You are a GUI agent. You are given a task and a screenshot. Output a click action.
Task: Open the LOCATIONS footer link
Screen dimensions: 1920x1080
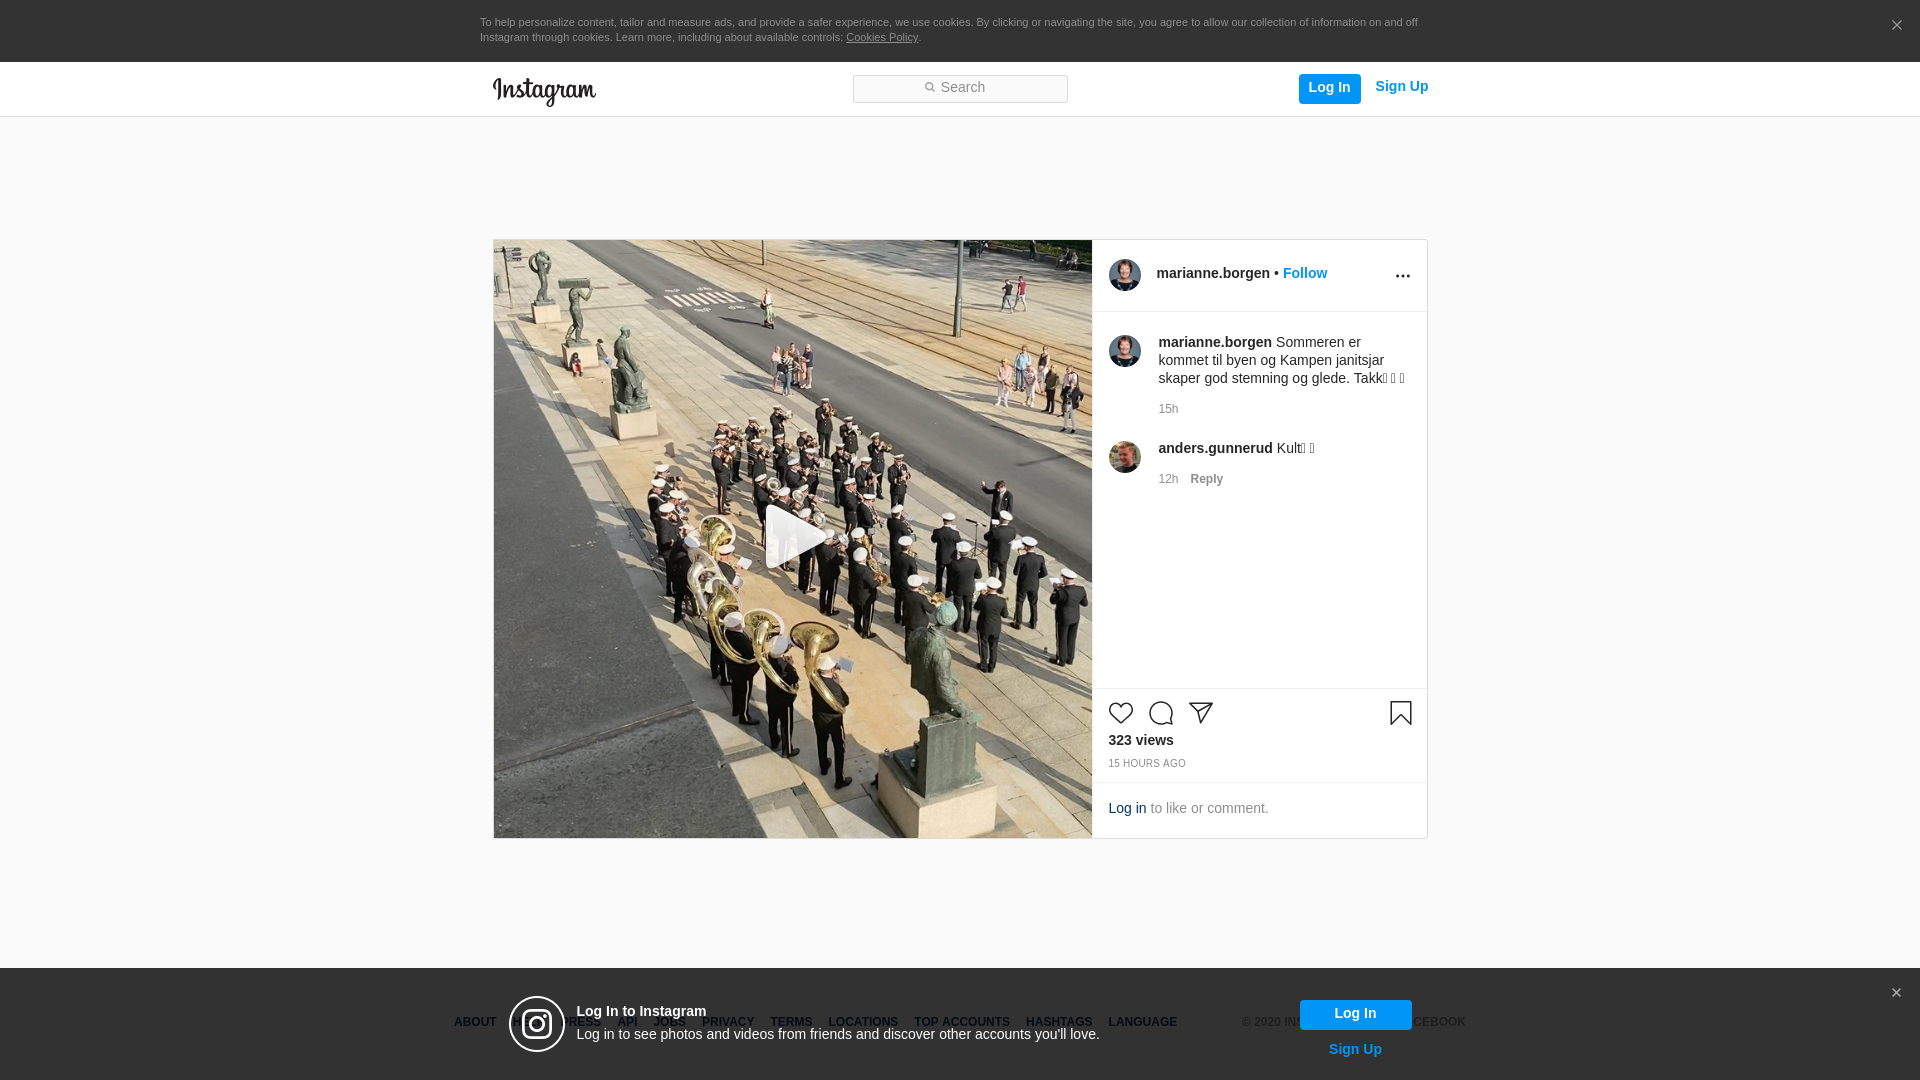tap(863, 1022)
